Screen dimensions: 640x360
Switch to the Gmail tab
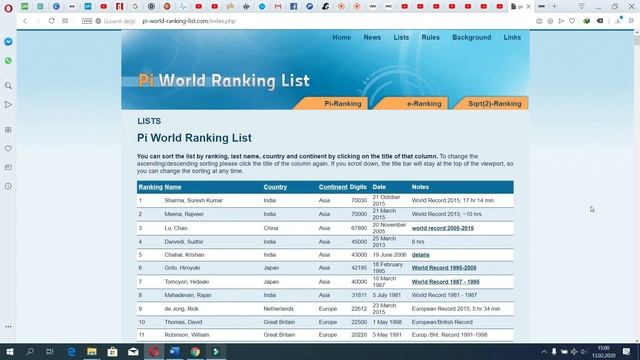pyautogui.click(x=278, y=7)
